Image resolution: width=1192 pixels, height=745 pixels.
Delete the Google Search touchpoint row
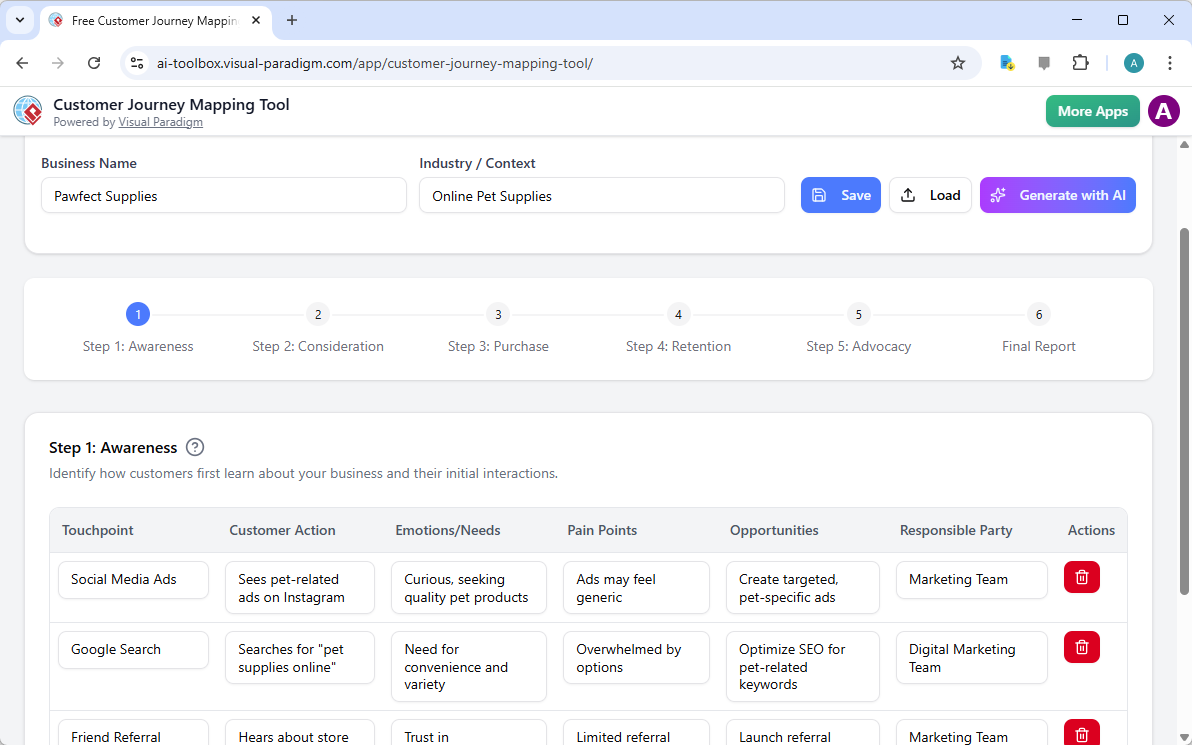coord(1081,647)
